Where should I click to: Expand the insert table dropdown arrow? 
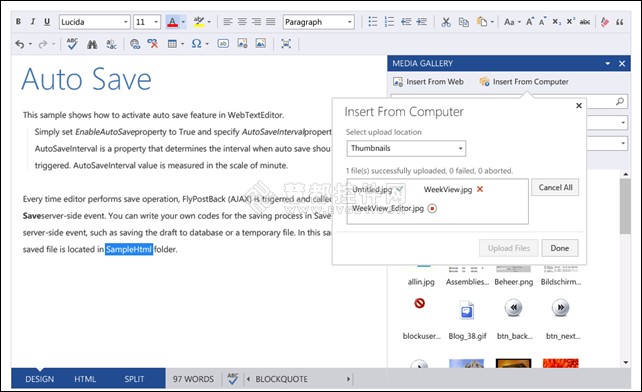[x=182, y=43]
